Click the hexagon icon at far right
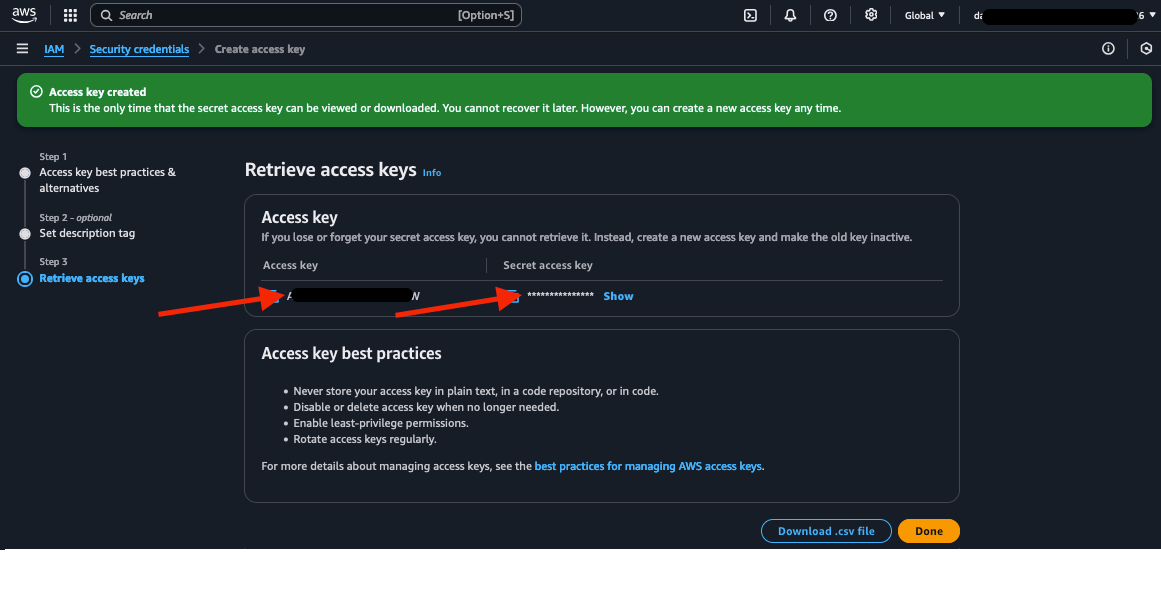Screen dimensions: 1161x605 1146,49
